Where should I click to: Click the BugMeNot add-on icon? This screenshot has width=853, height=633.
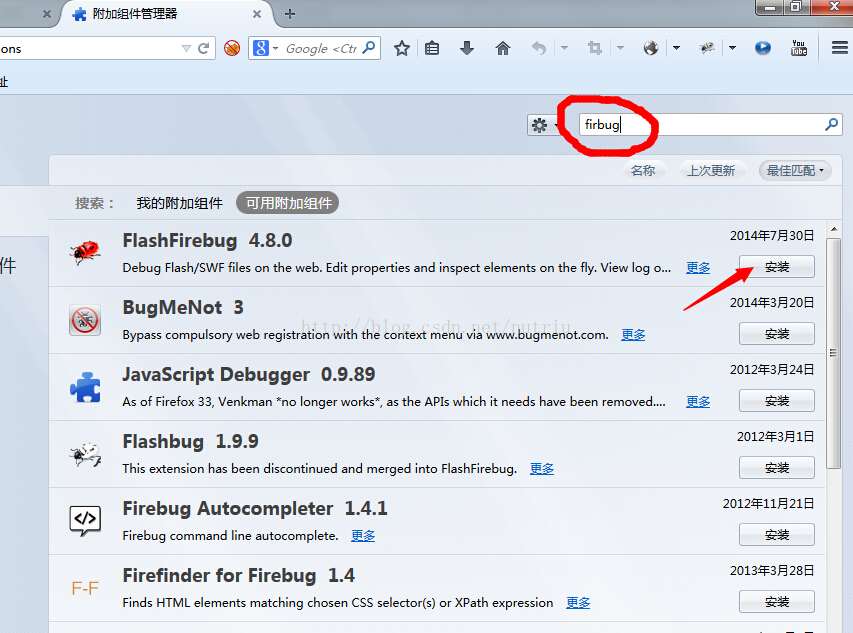point(85,320)
